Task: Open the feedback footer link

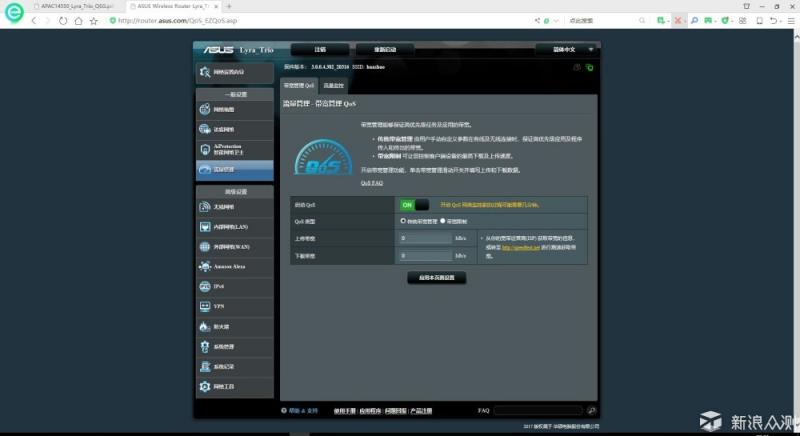Action: (395, 411)
